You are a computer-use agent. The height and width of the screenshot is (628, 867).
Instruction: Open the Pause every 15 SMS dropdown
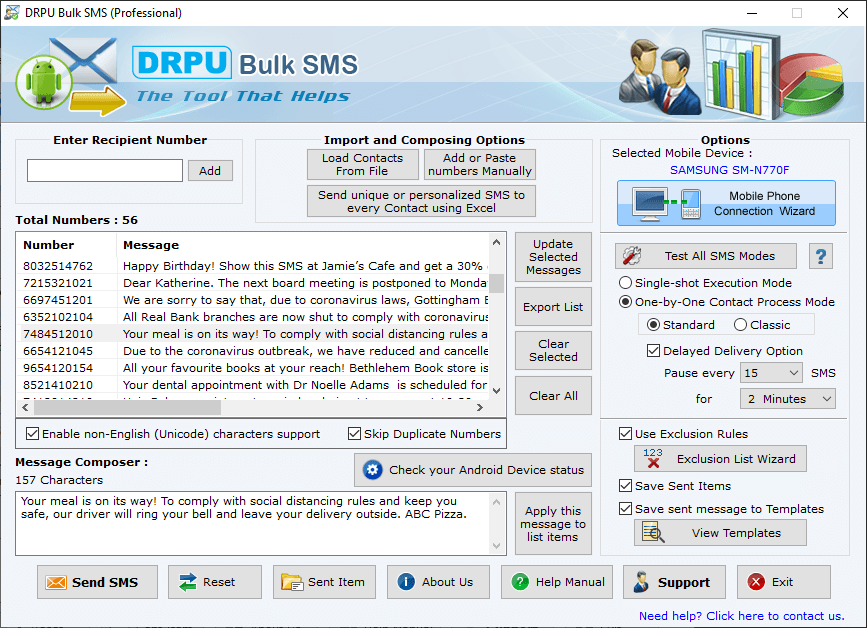(x=771, y=373)
